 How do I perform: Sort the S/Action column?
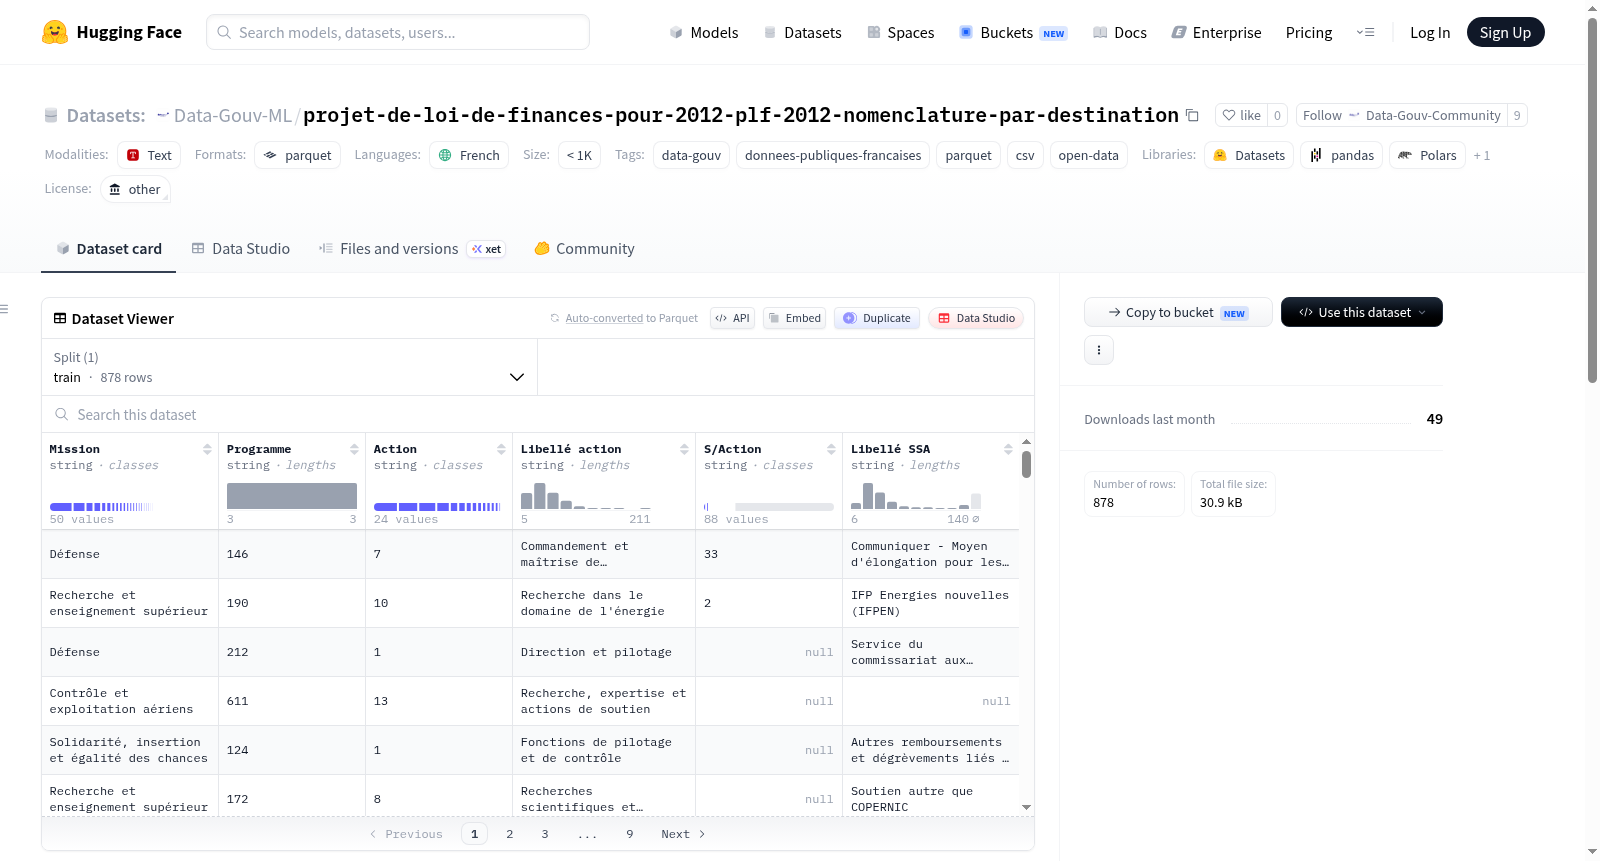(x=831, y=449)
